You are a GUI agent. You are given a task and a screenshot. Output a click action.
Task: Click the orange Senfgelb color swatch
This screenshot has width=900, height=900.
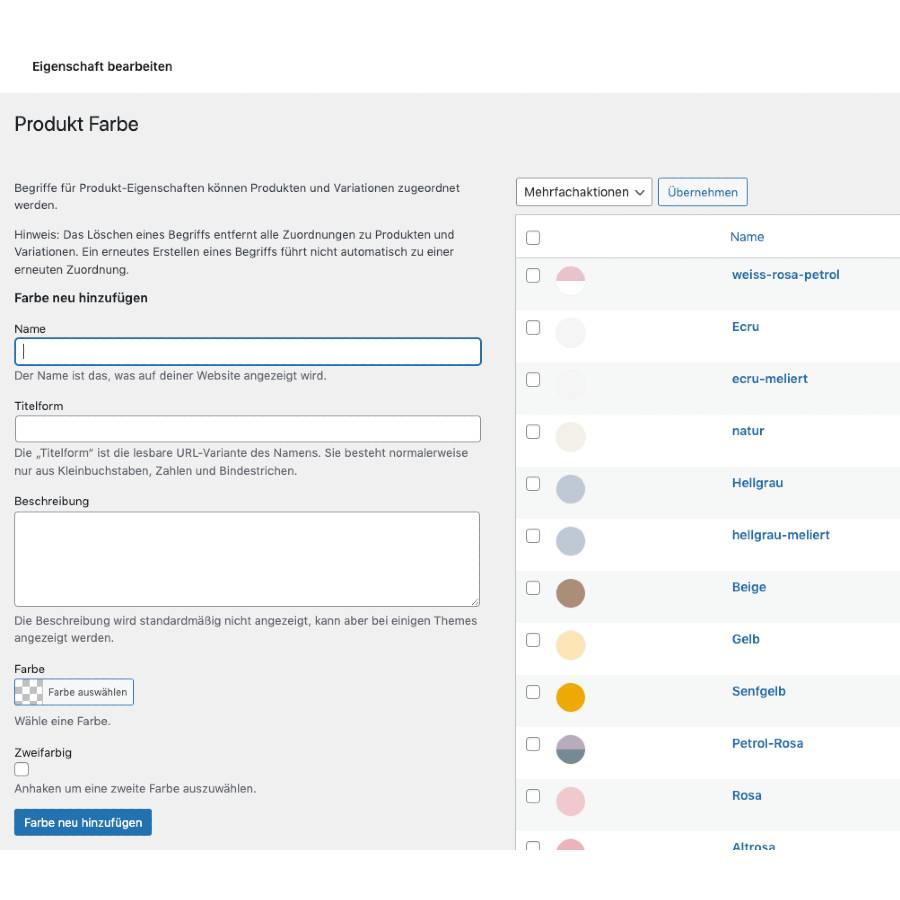(x=571, y=697)
